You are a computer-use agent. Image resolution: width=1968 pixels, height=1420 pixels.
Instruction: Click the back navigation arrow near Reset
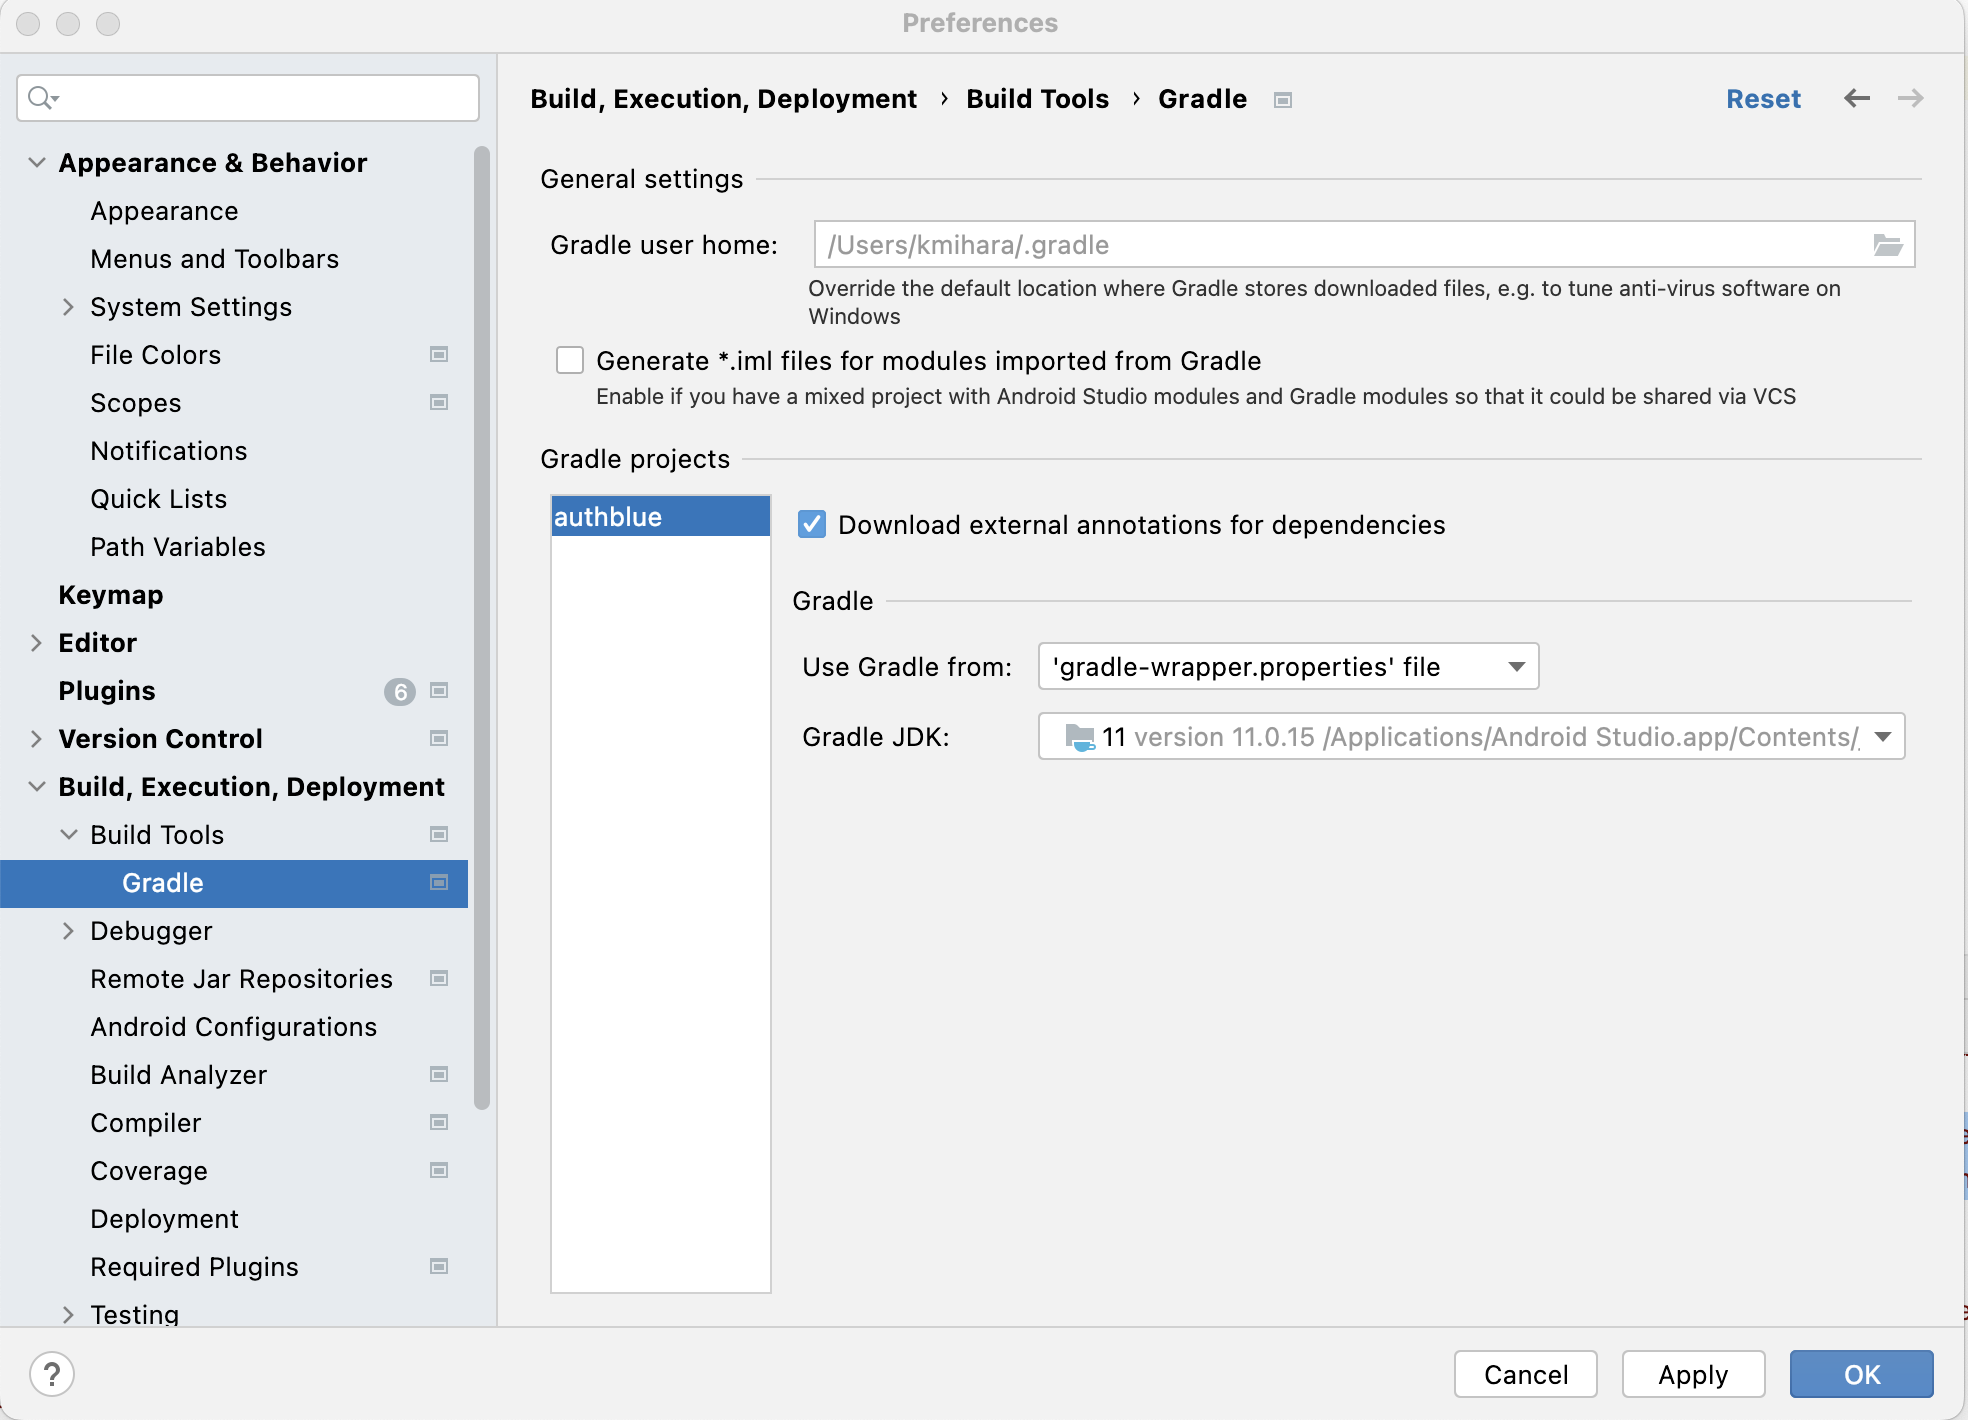[1857, 98]
